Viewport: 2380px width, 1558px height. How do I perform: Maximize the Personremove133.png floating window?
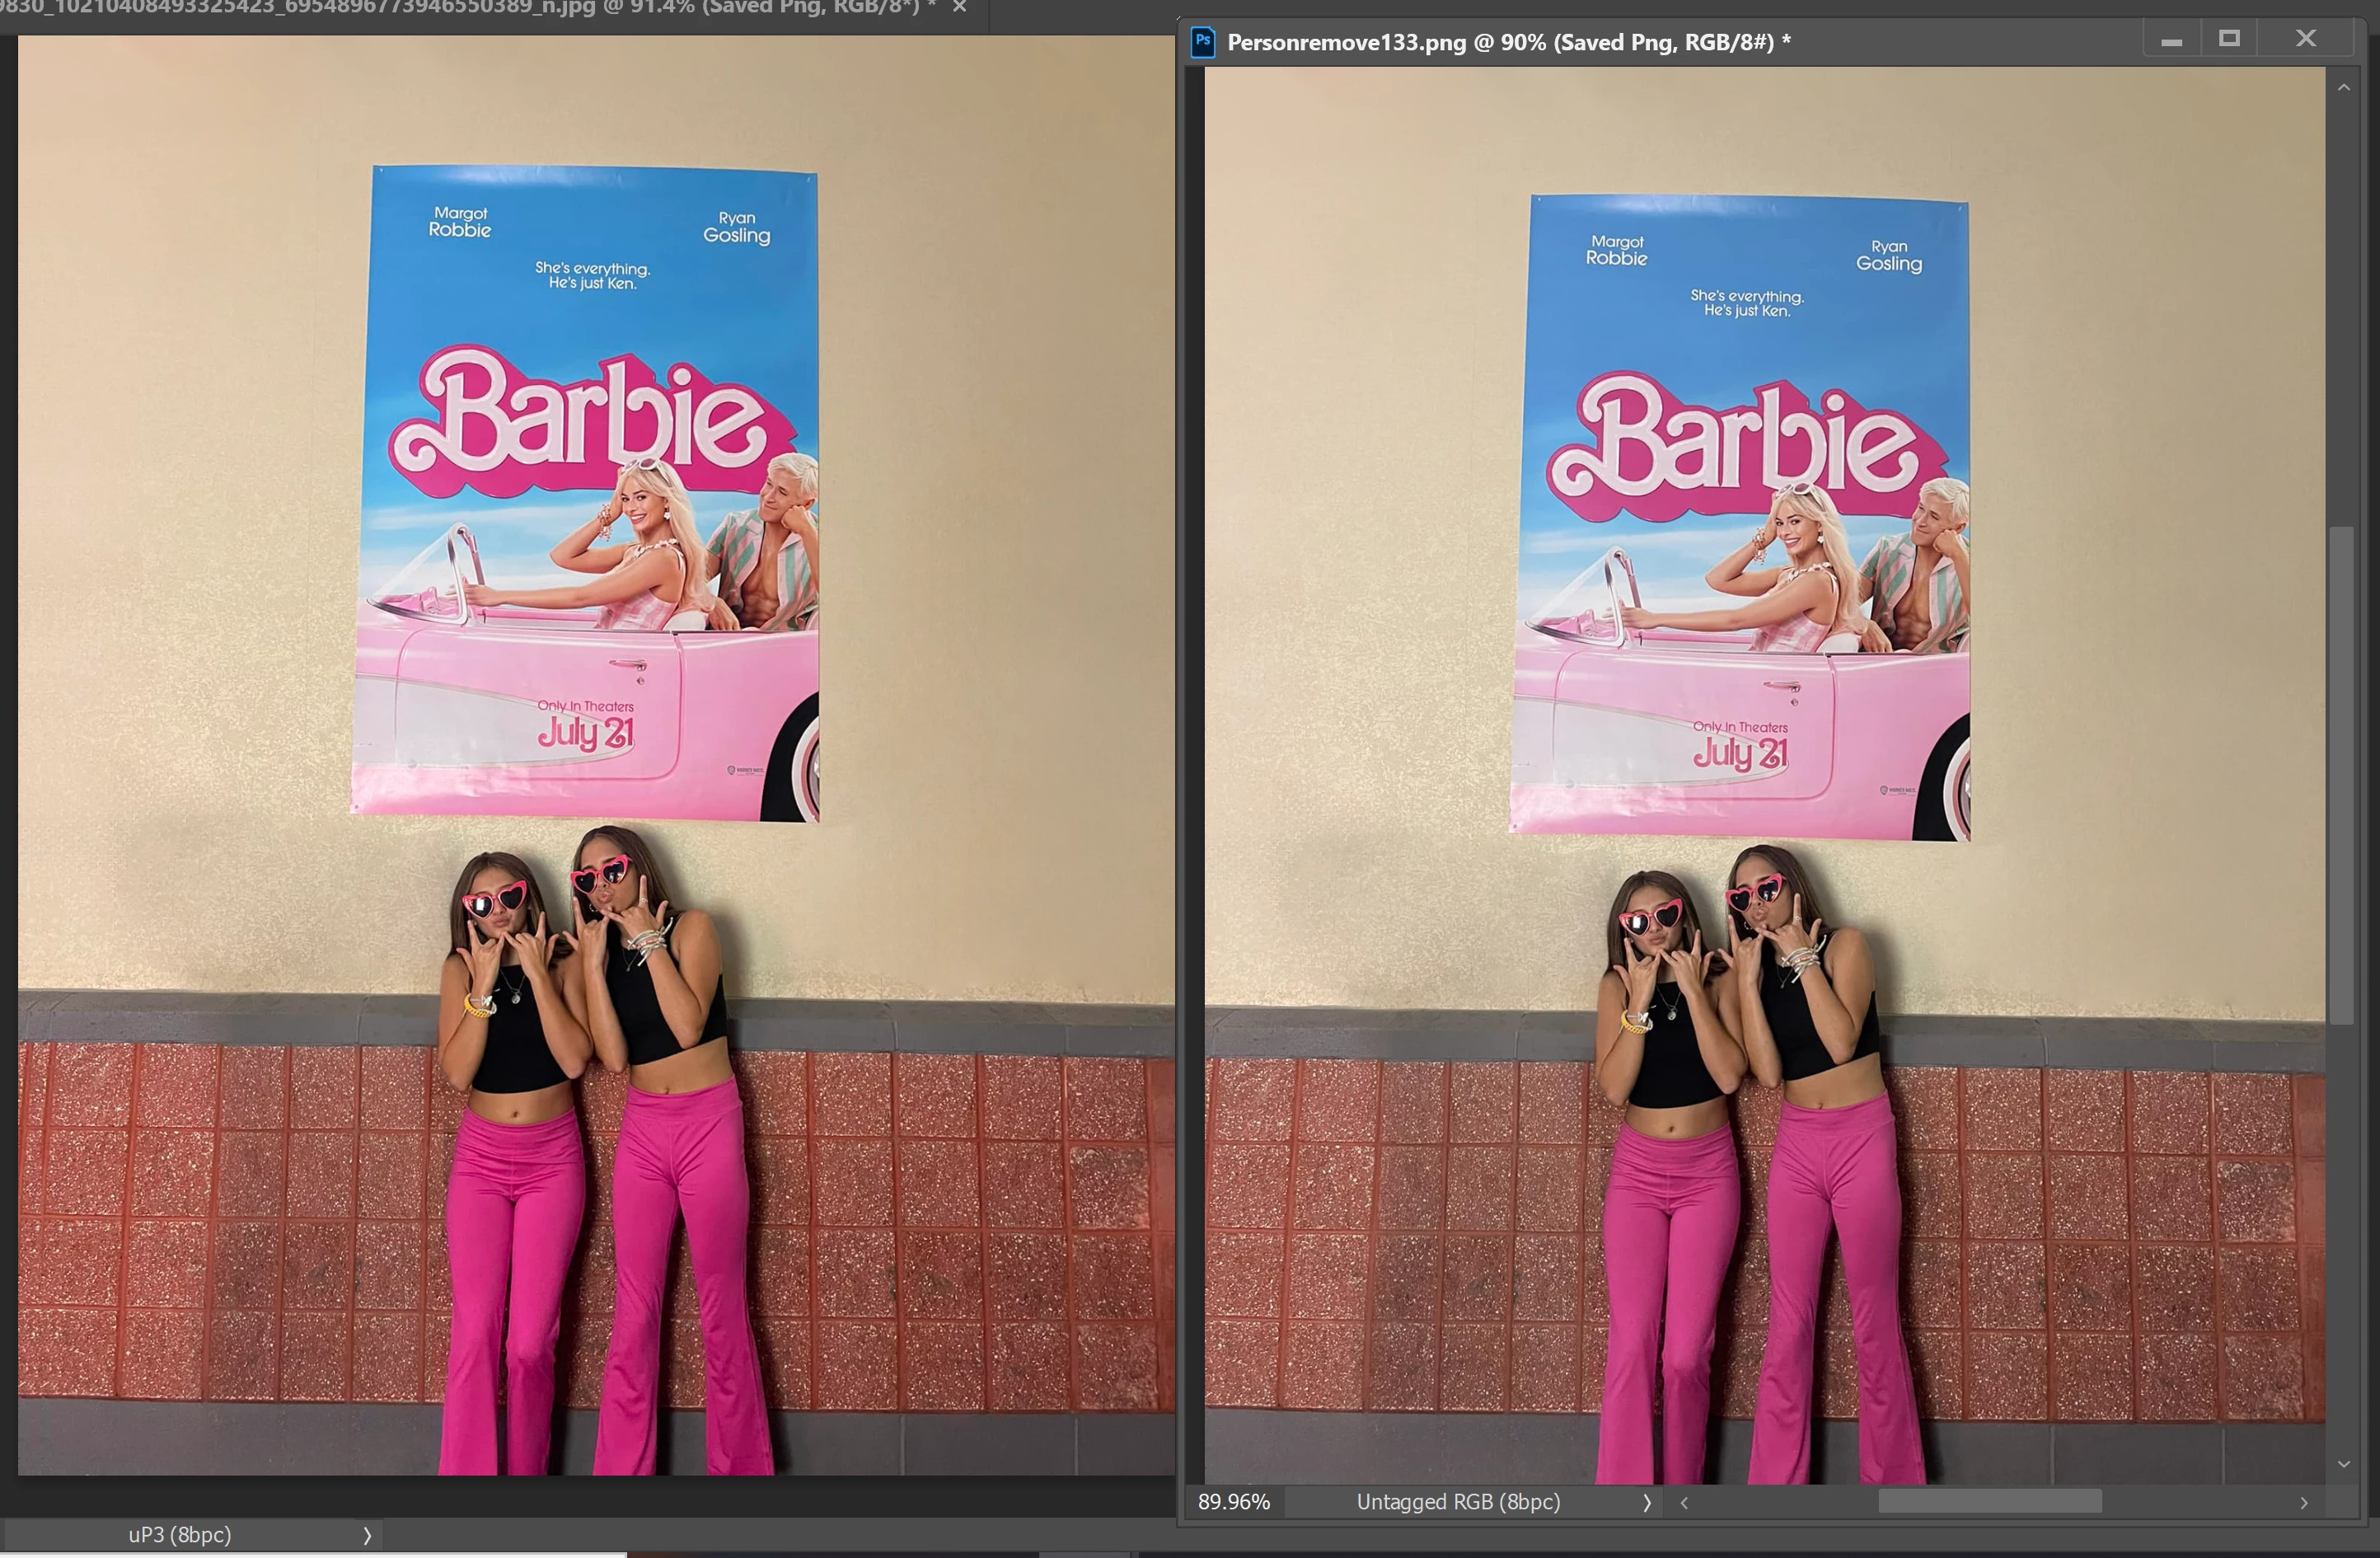point(2229,39)
